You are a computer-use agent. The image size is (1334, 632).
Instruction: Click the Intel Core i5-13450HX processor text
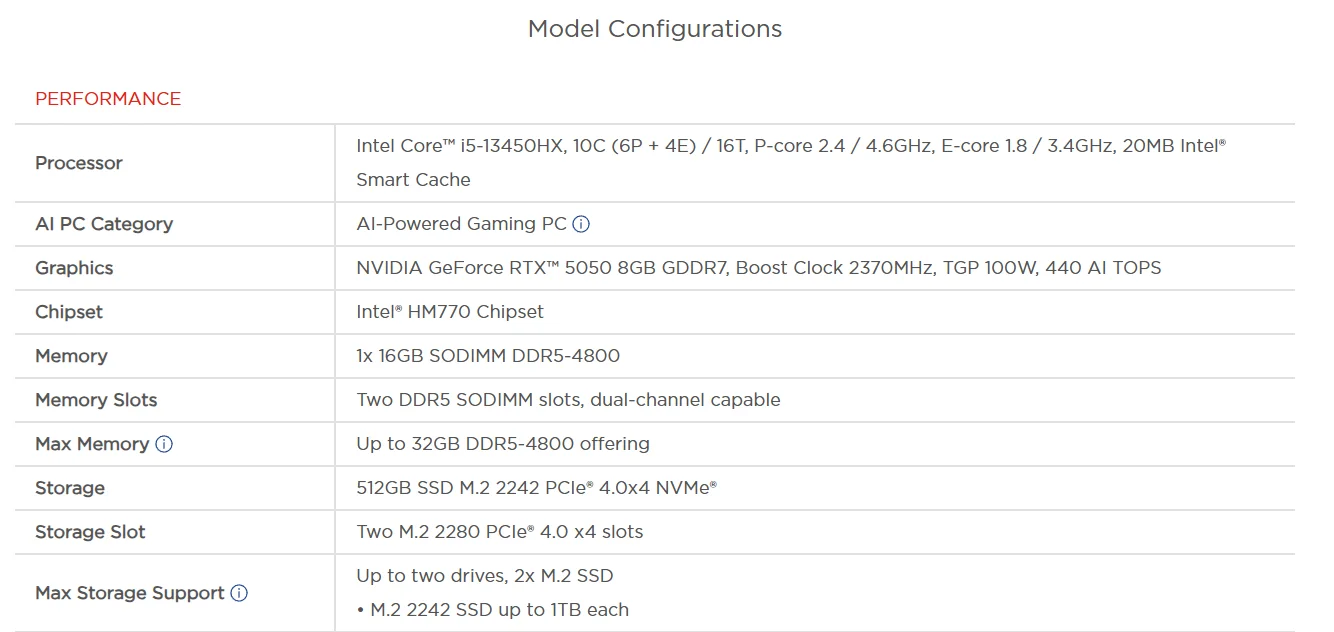790,146
